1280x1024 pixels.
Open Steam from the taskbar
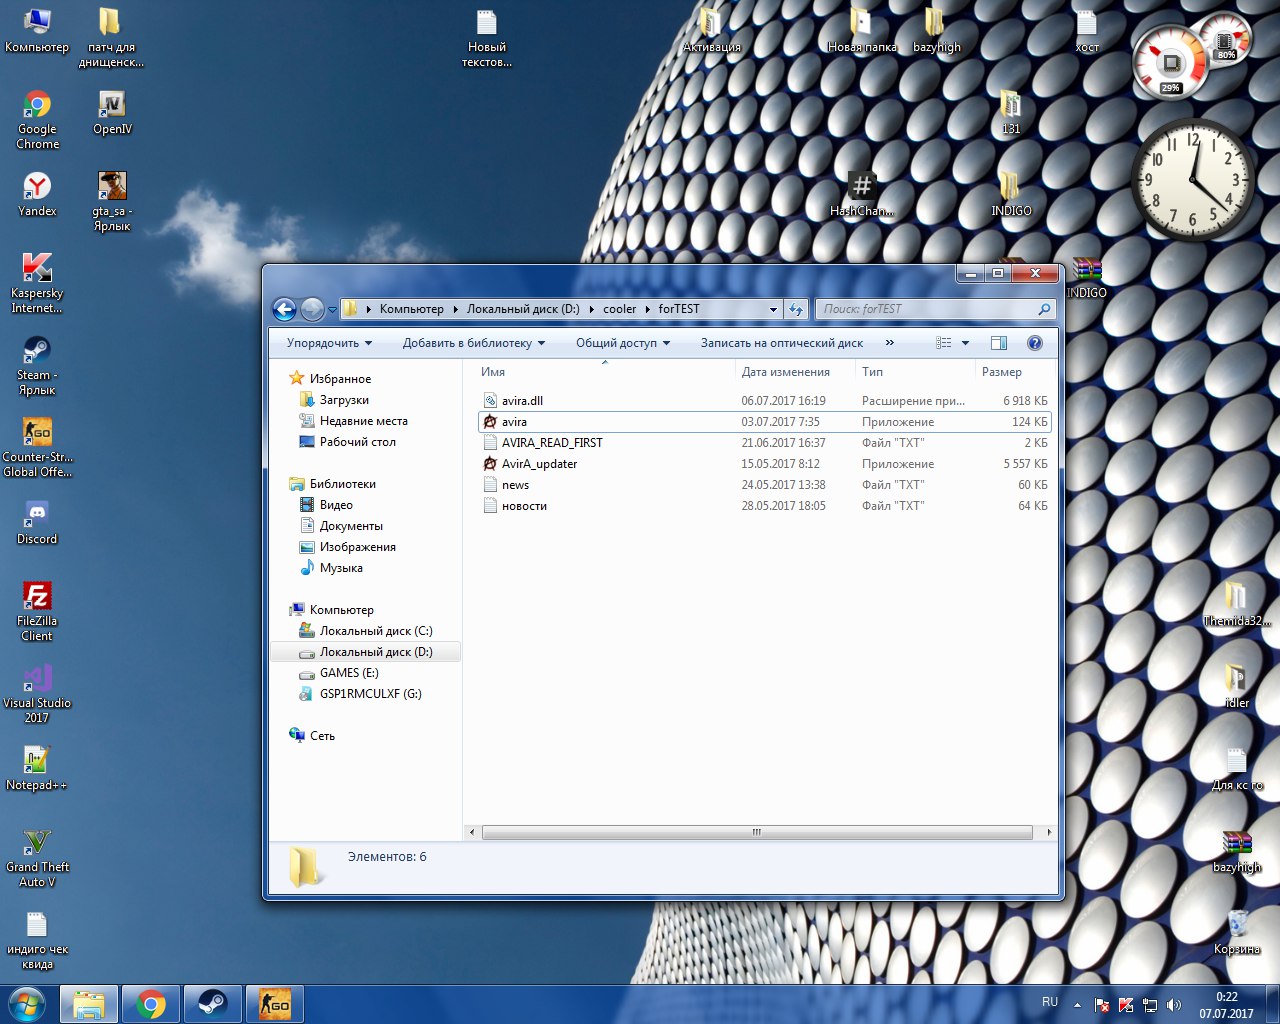point(212,1004)
